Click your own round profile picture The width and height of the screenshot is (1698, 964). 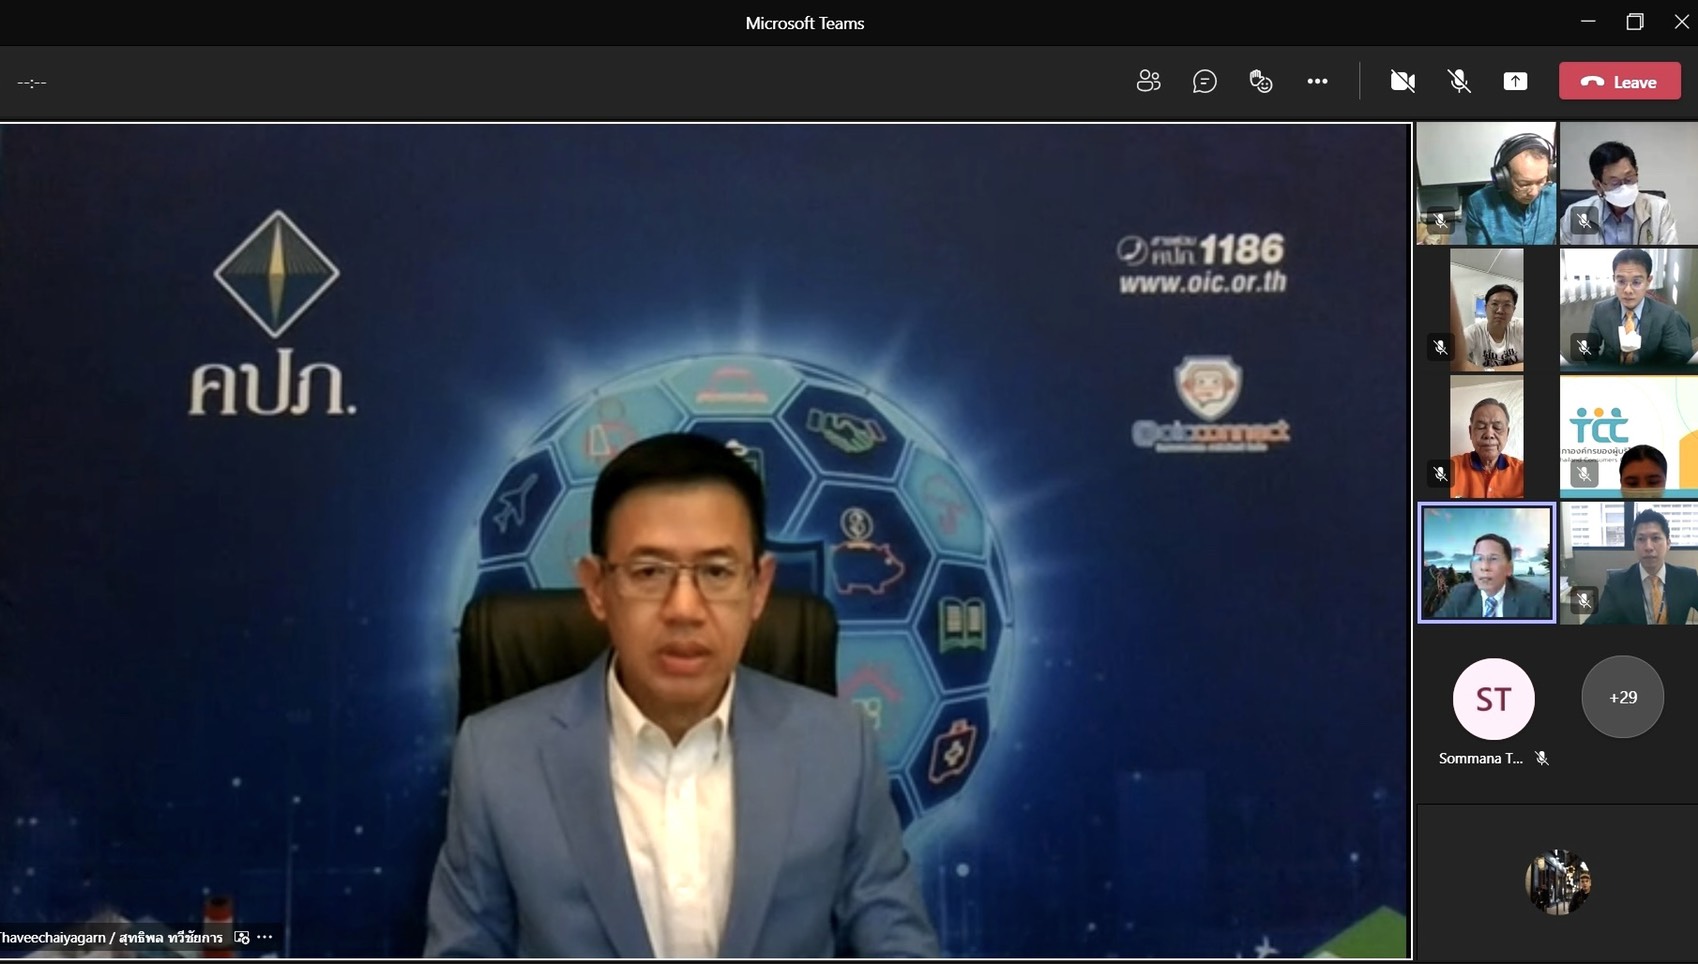tap(1557, 882)
